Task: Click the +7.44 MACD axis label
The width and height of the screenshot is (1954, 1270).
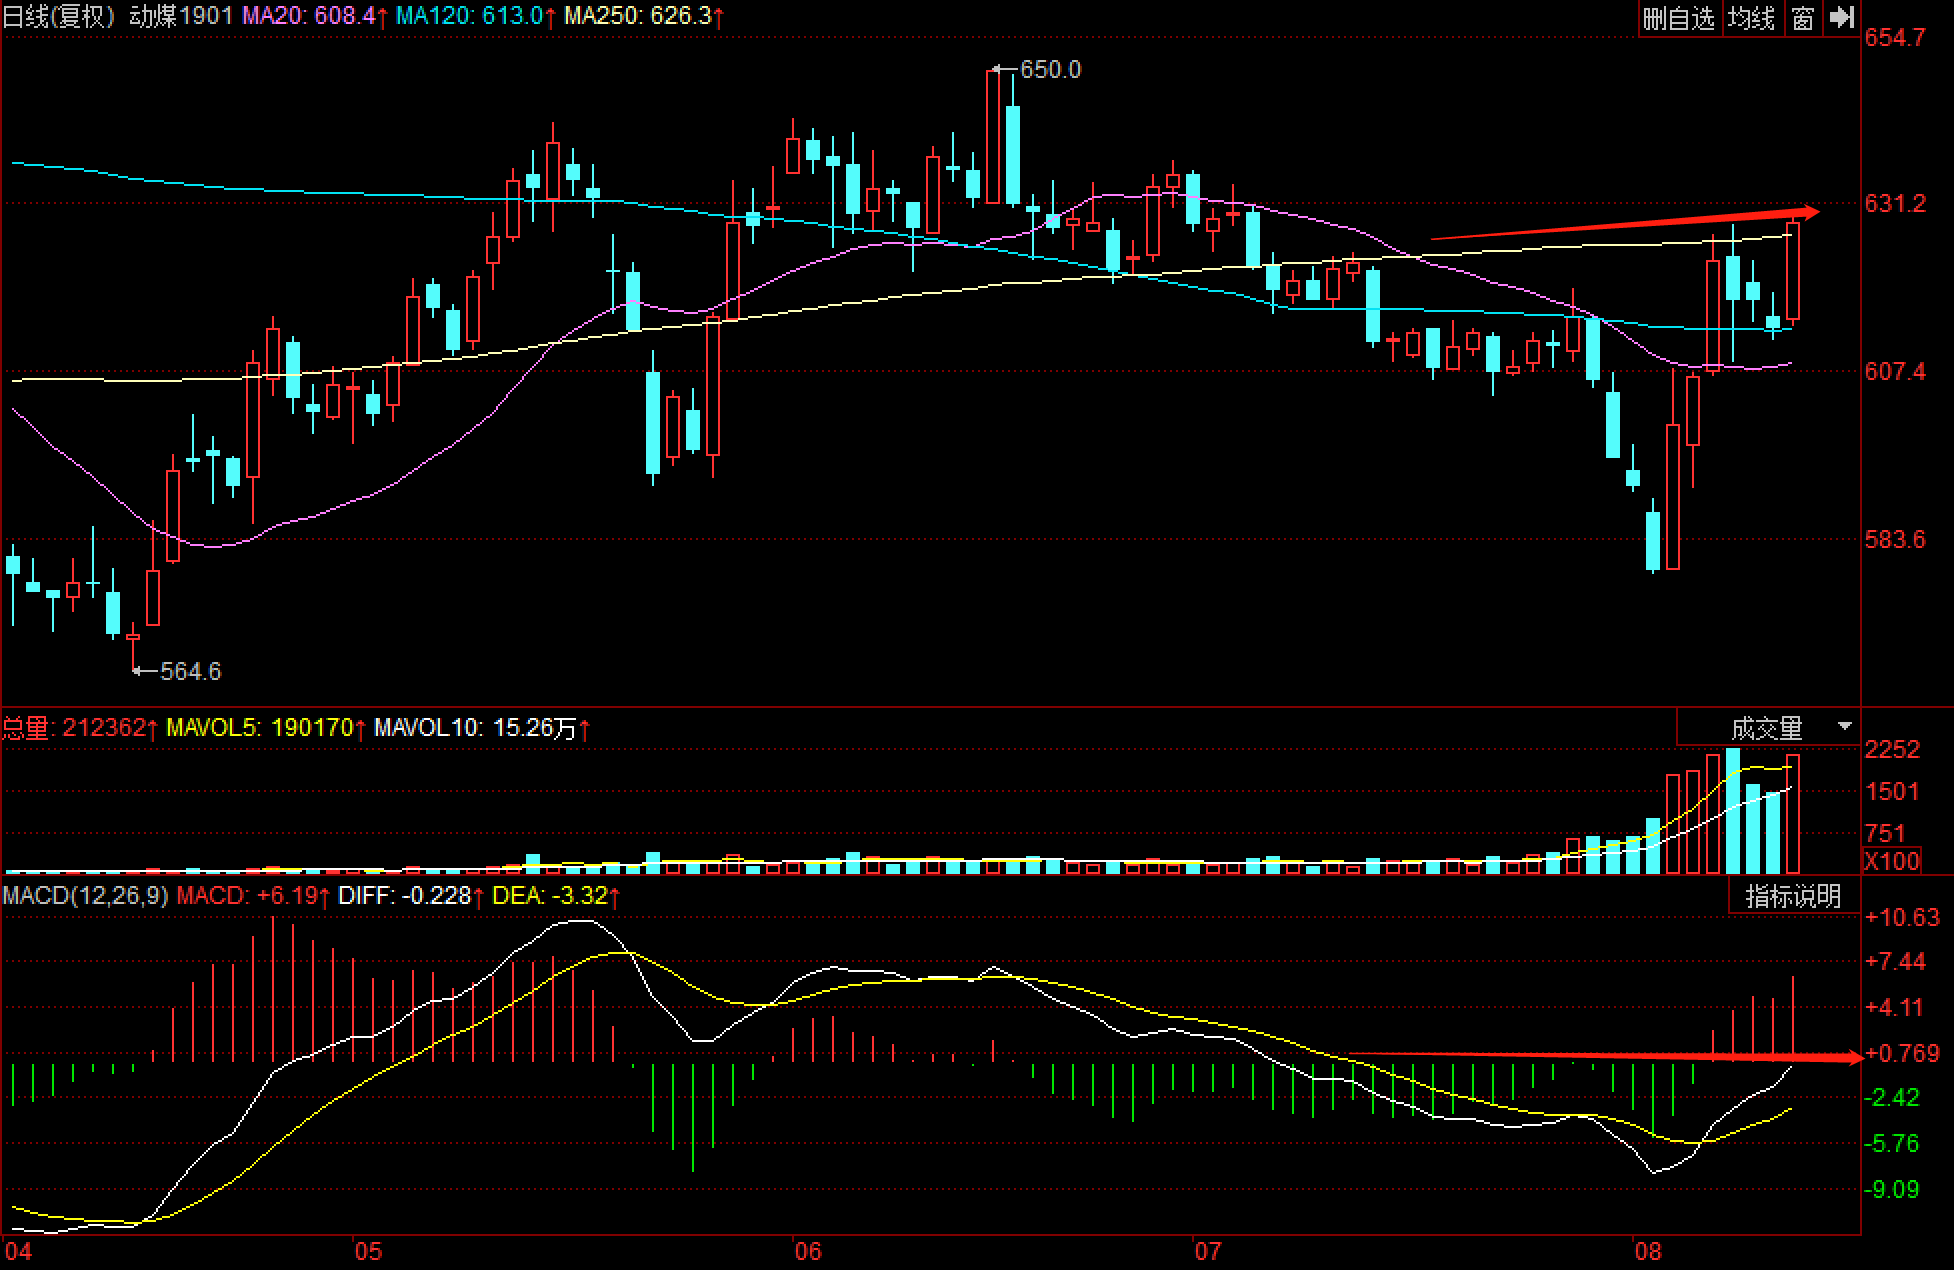Action: (1895, 962)
